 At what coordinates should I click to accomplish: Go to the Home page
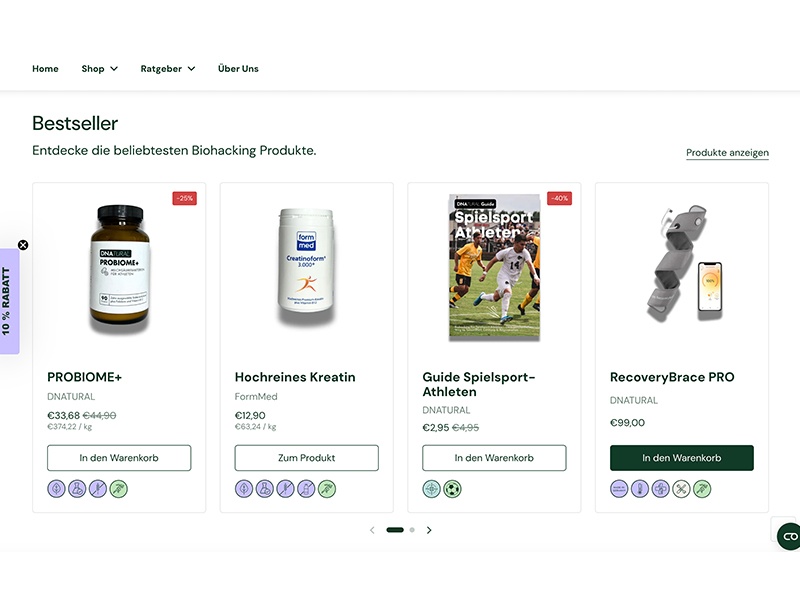45,69
